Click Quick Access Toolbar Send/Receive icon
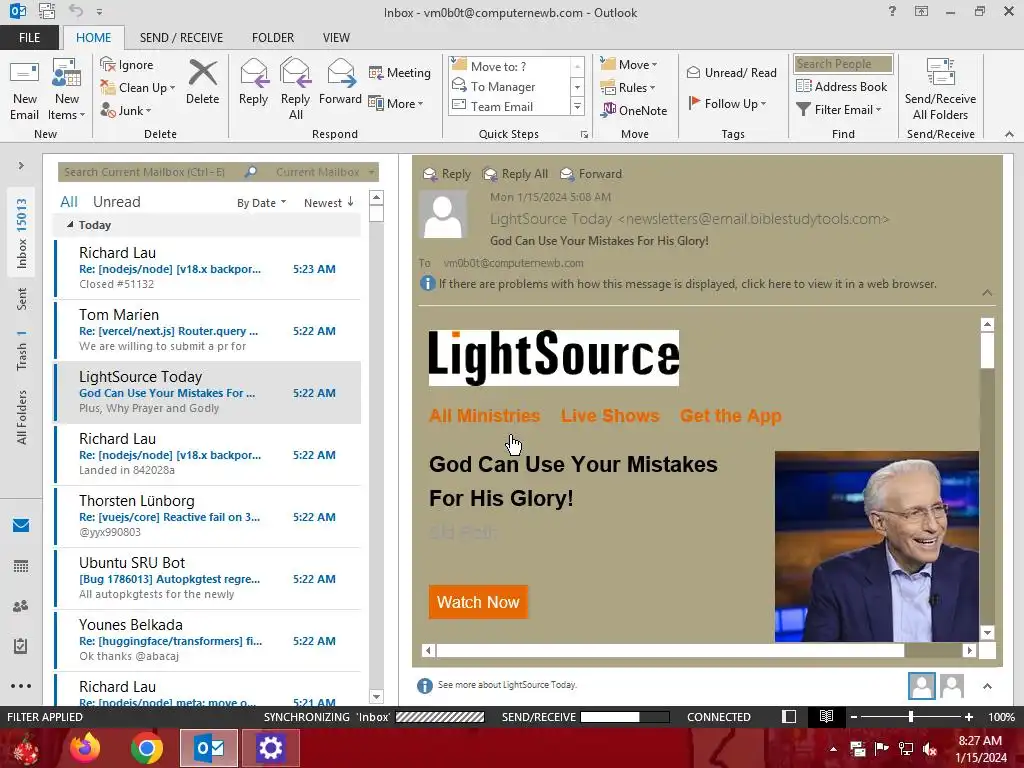 47,11
